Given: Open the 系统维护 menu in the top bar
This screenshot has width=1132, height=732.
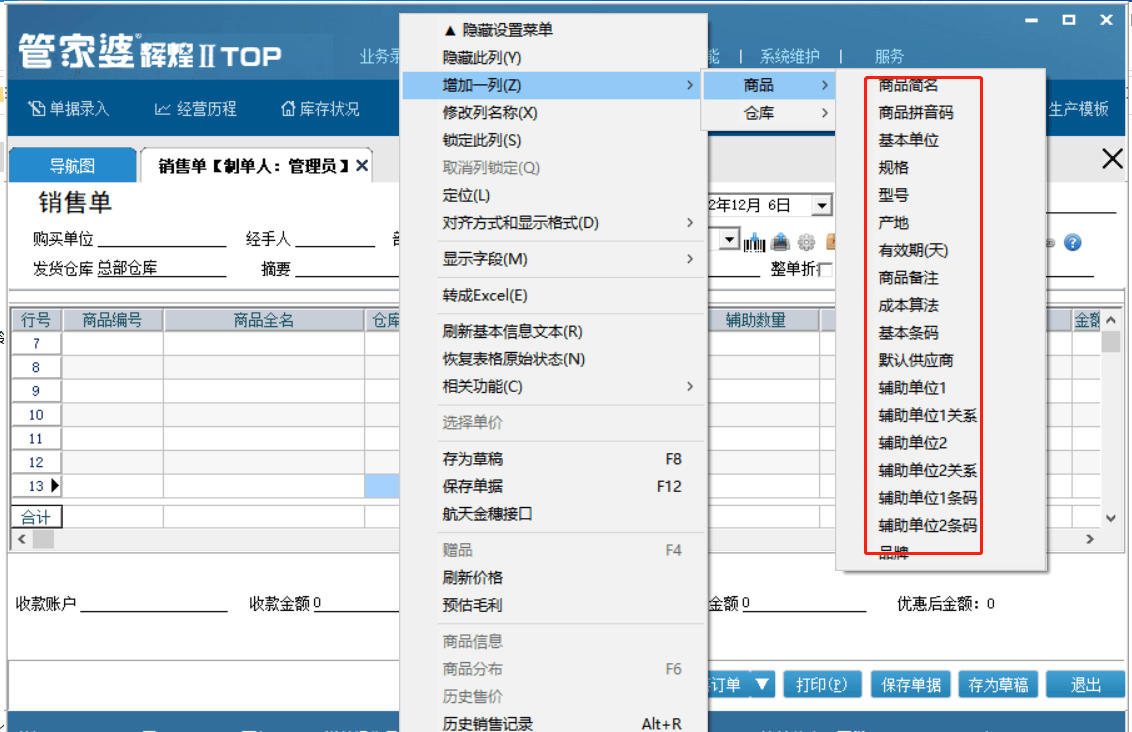Looking at the screenshot, I should click(789, 56).
